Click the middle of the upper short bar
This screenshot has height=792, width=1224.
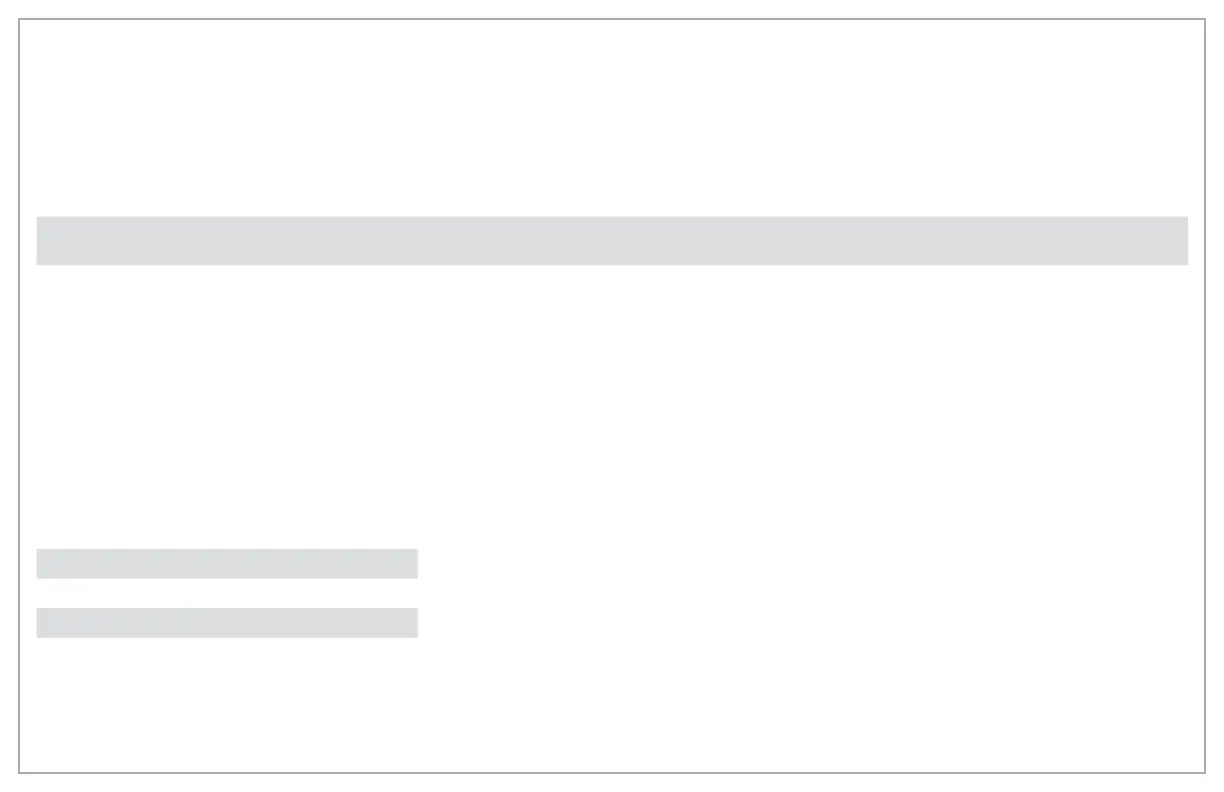227,563
